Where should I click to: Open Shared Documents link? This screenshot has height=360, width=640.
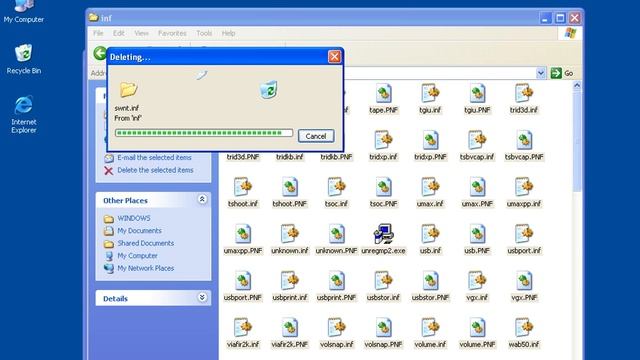coord(145,243)
